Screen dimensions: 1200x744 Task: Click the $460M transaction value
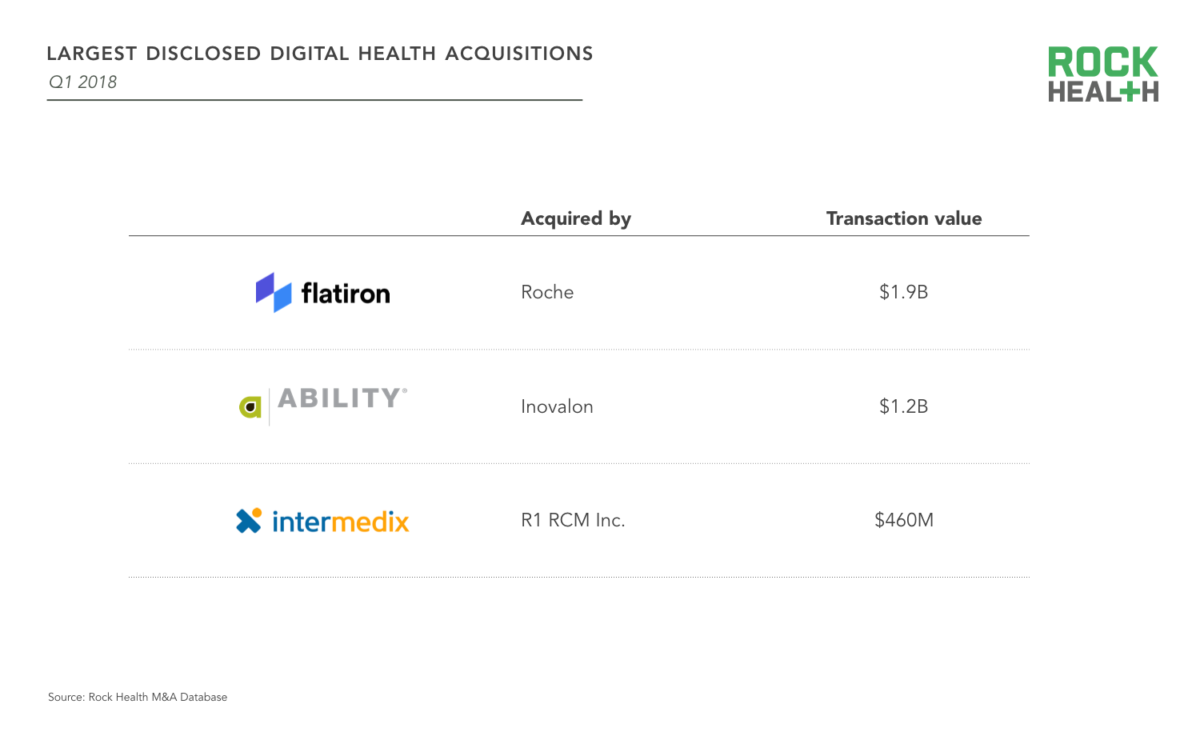pos(904,520)
